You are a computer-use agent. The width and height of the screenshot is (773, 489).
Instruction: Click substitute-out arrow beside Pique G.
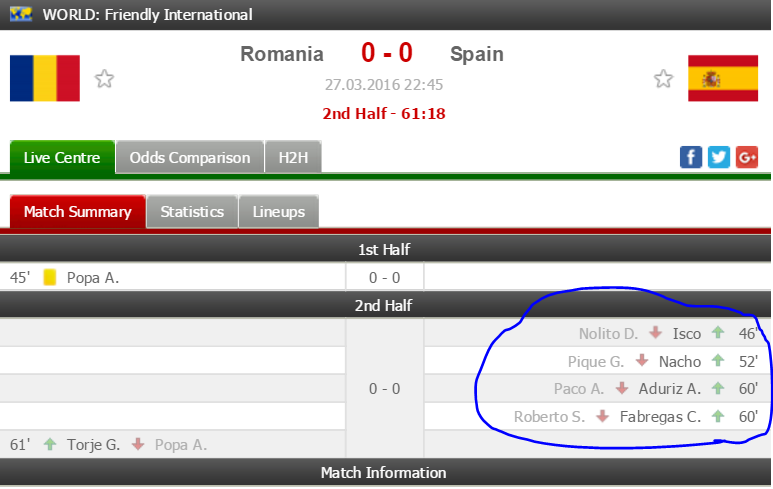click(642, 361)
